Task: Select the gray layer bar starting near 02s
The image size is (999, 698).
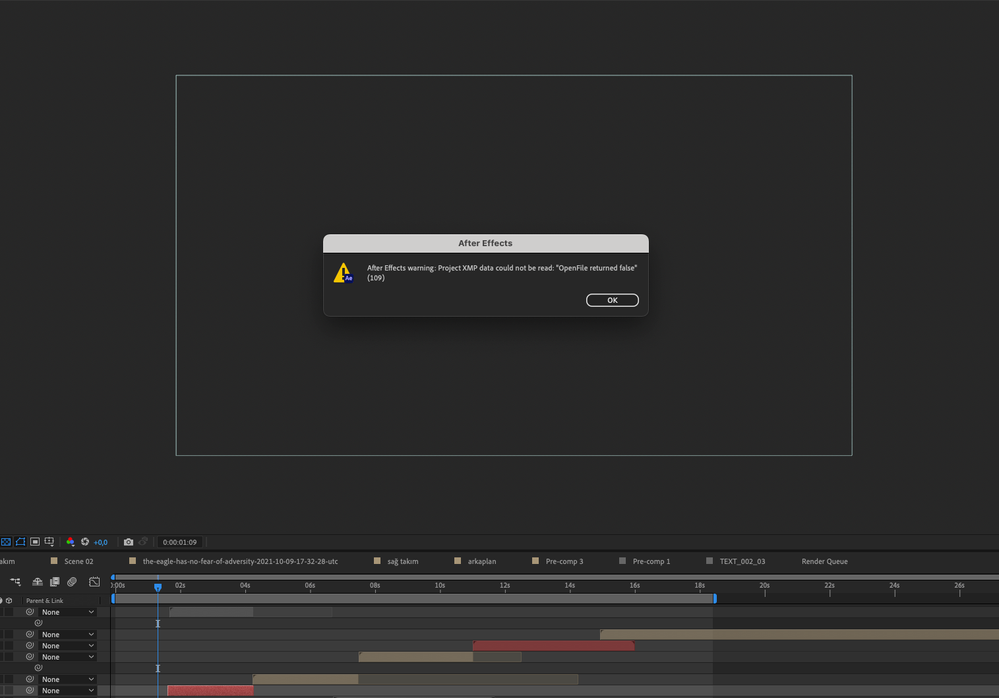Action: pos(212,612)
